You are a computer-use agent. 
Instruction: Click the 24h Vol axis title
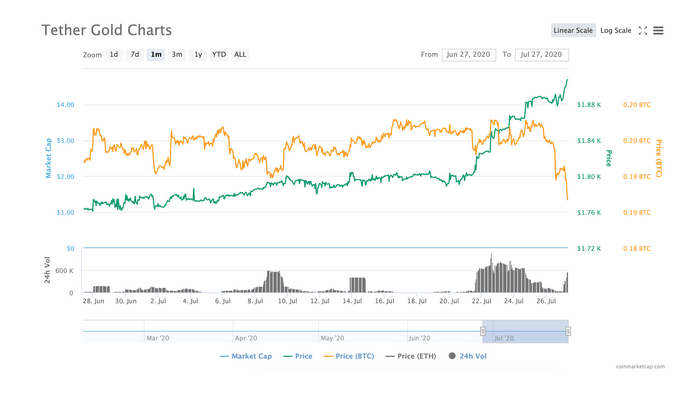[x=47, y=270]
